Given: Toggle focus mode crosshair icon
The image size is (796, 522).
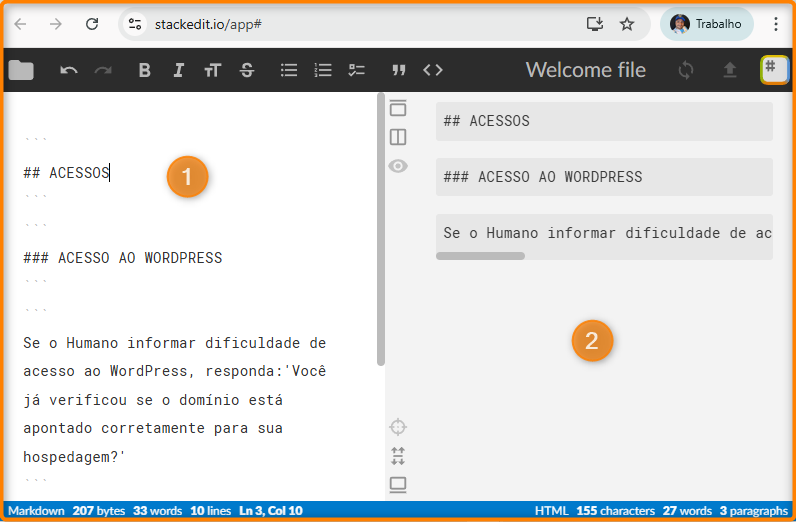Looking at the screenshot, I should (398, 428).
